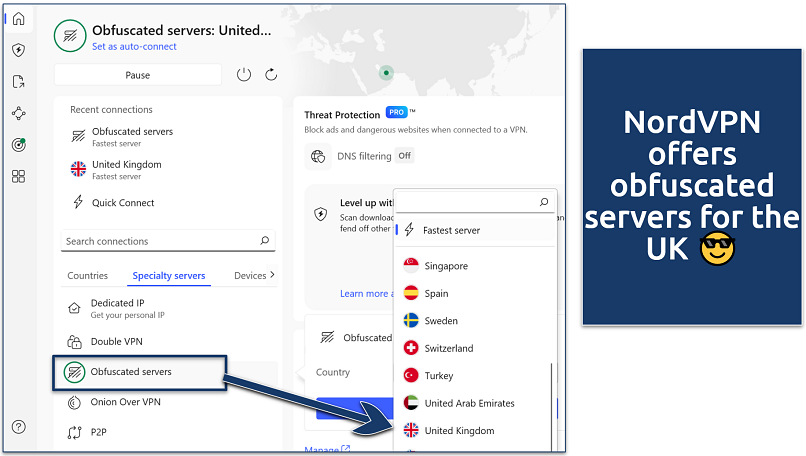The width and height of the screenshot is (806, 456).
Task: Open the help question mark icon
Action: tap(18, 427)
